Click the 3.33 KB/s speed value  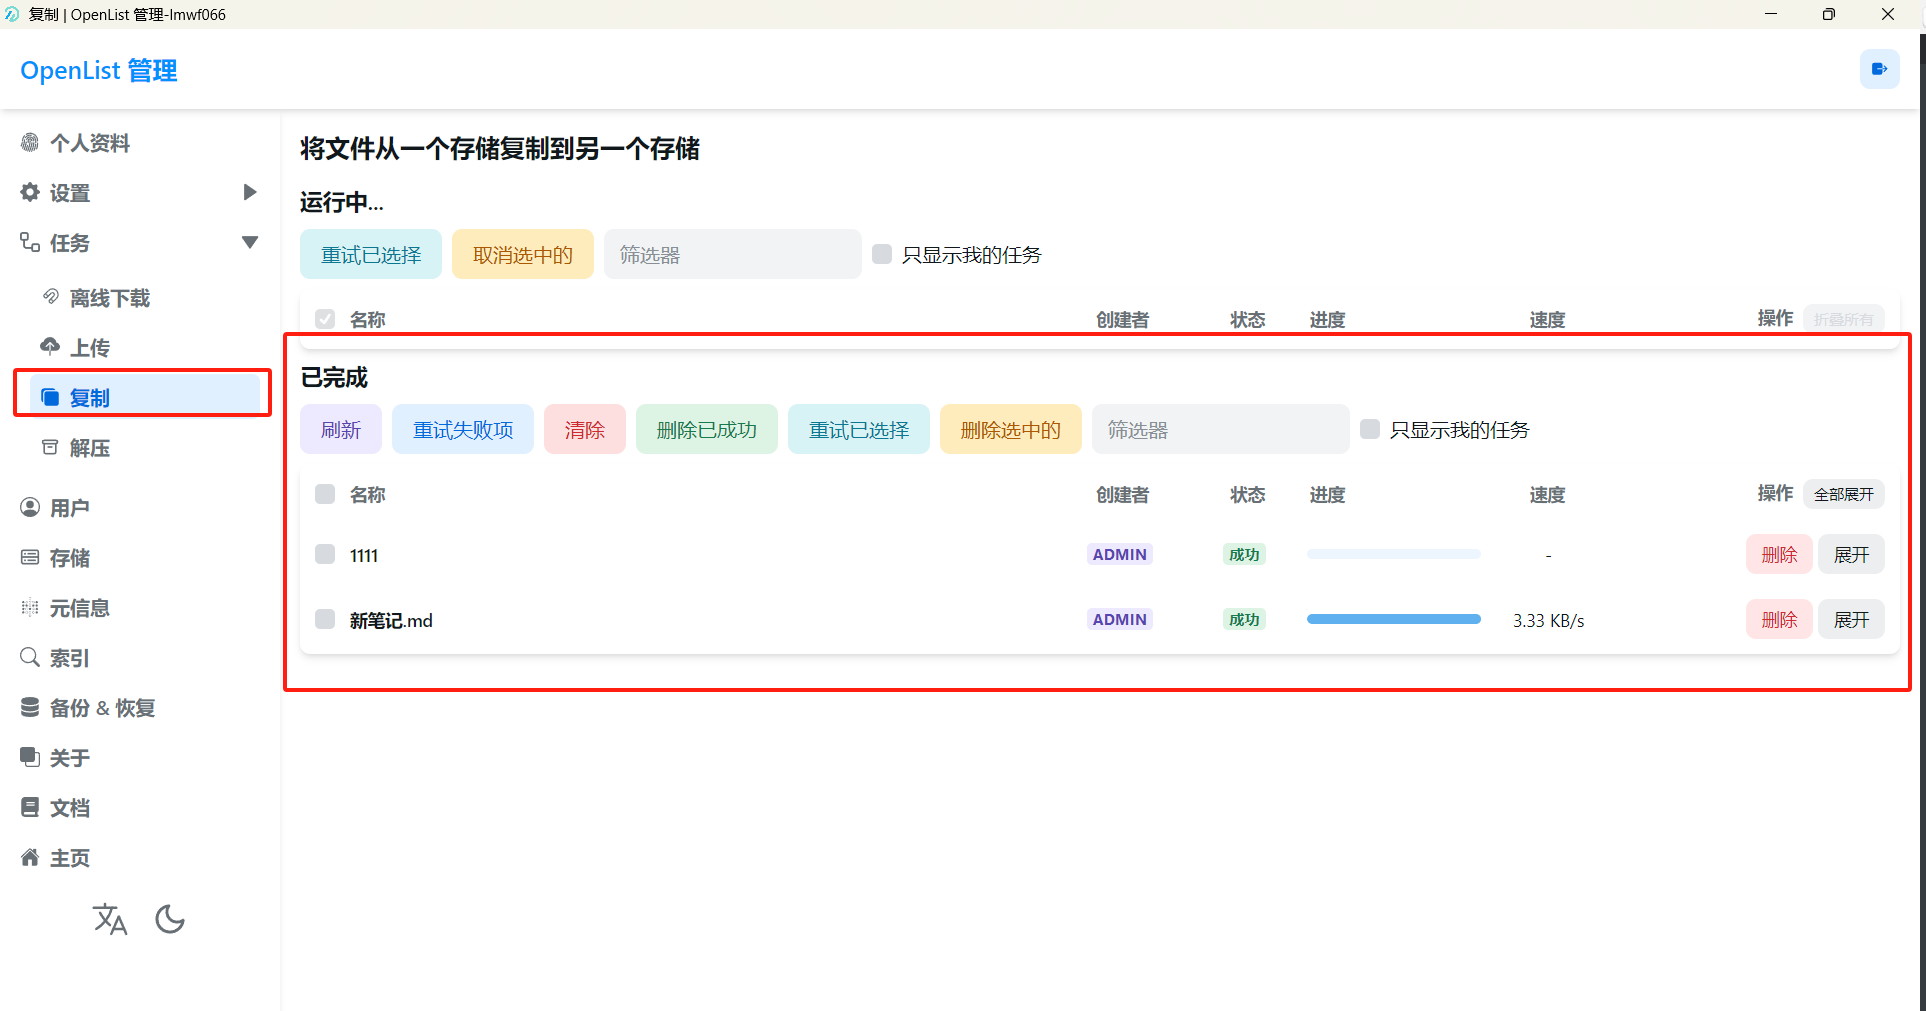point(1548,620)
